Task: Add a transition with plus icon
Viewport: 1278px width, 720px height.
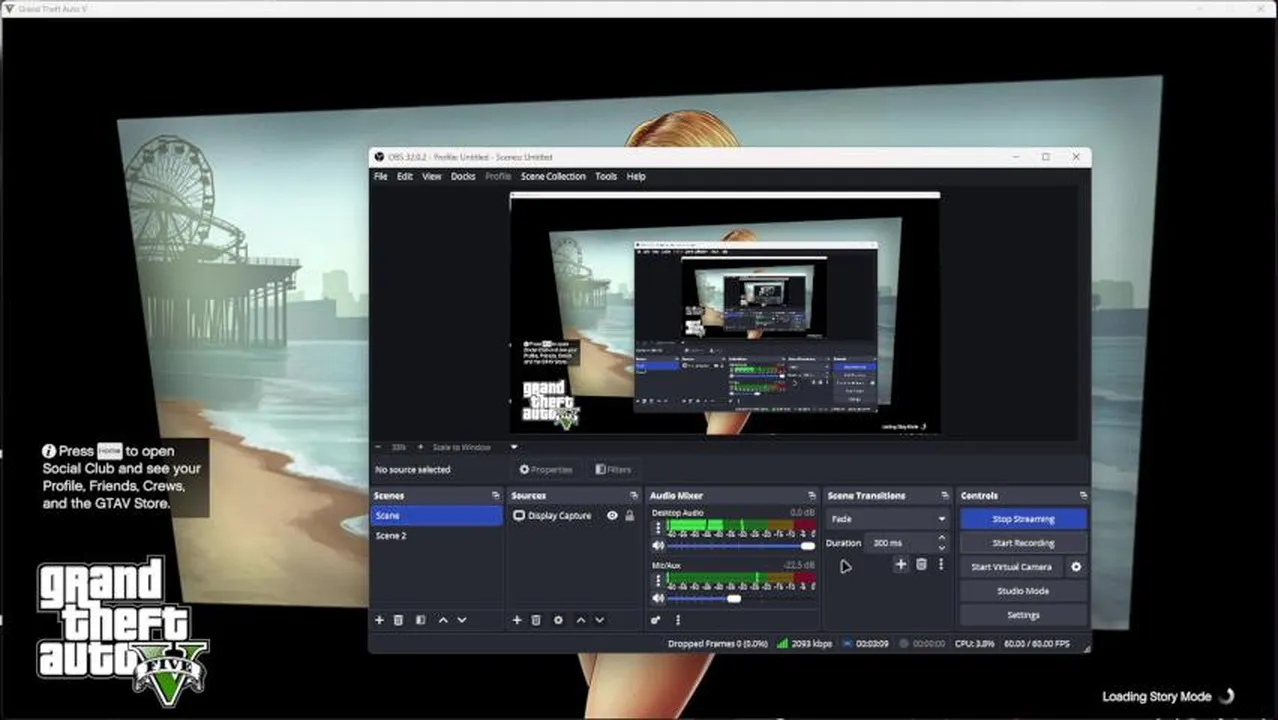Action: 900,565
